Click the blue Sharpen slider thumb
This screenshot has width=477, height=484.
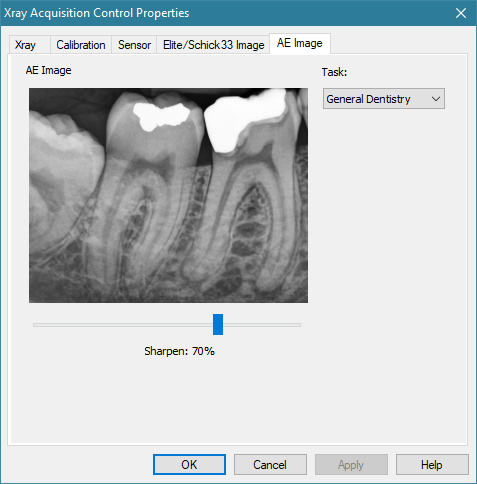pos(218,324)
